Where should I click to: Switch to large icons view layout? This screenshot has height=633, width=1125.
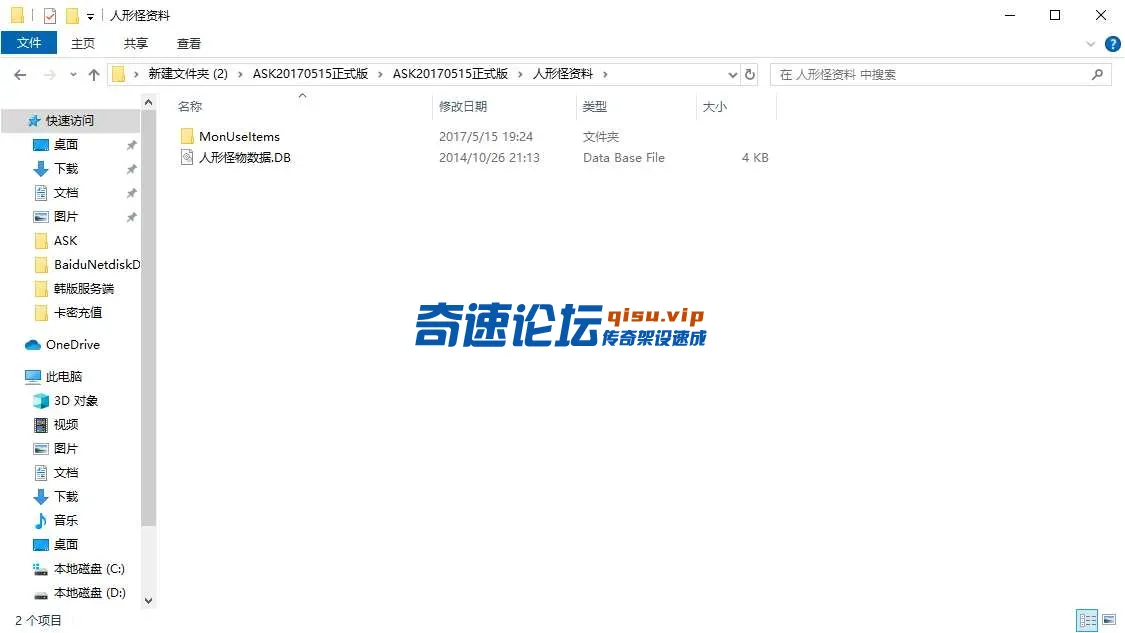[1109, 620]
